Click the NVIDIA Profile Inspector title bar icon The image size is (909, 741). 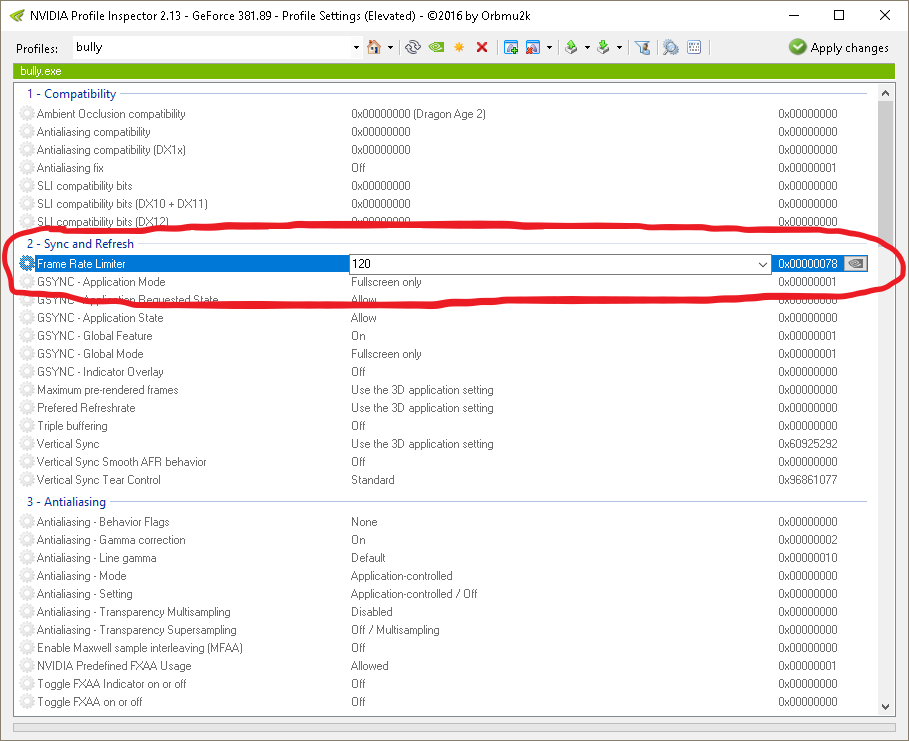point(17,16)
